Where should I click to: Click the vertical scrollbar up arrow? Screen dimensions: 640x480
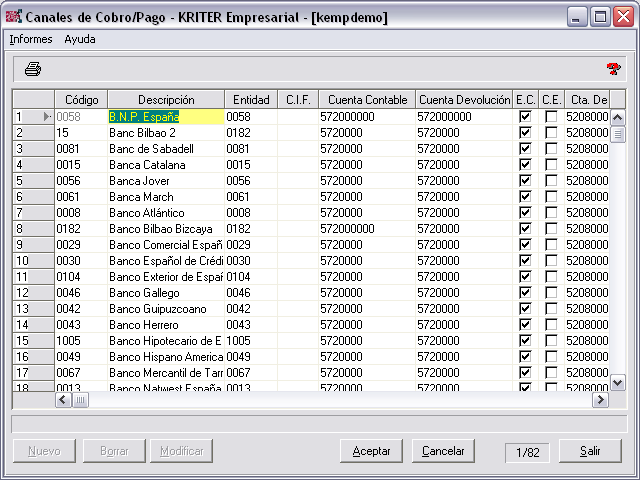pyautogui.click(x=618, y=118)
